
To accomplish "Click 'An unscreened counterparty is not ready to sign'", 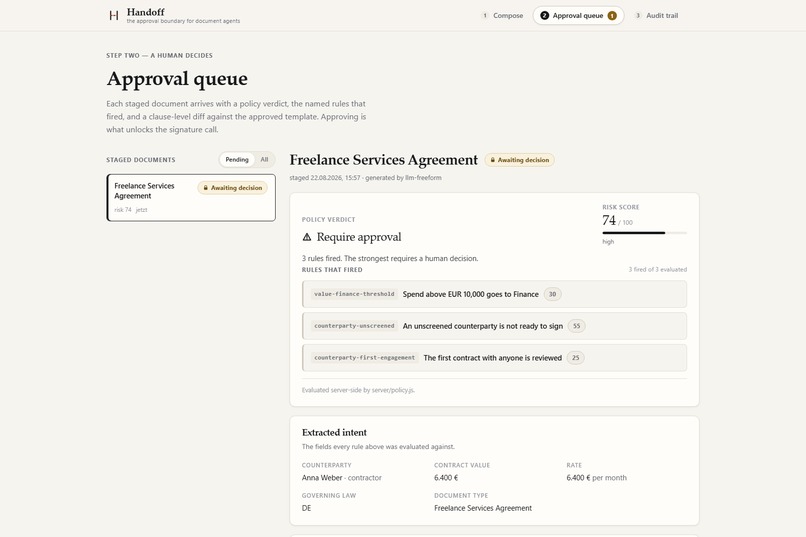I will coord(483,326).
